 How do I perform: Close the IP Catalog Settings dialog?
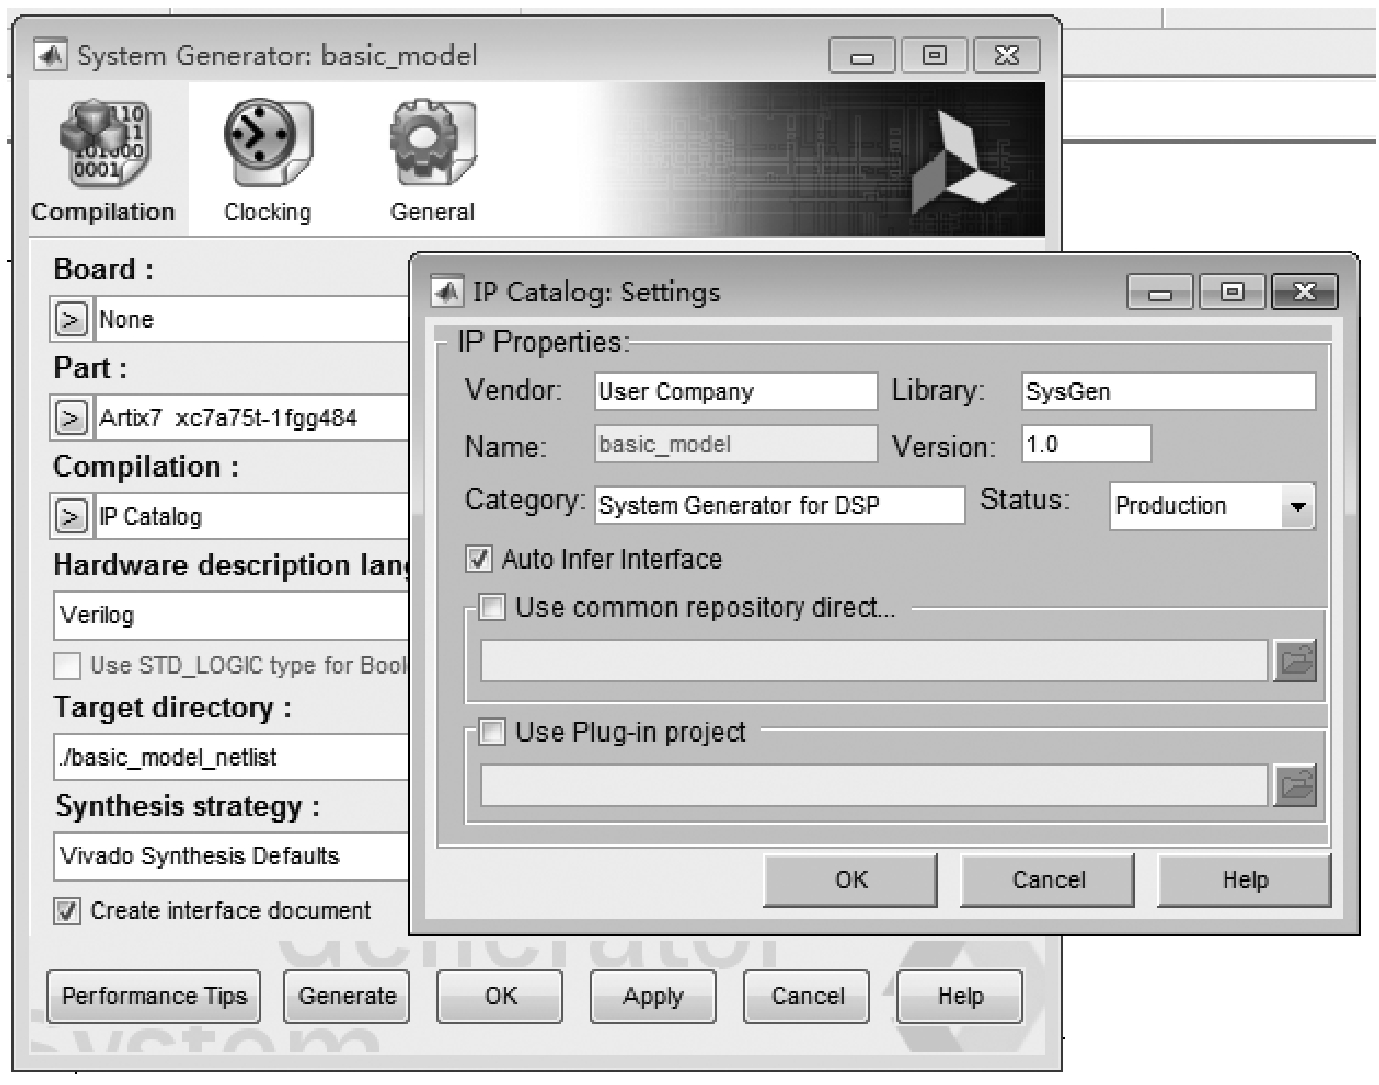[1305, 292]
